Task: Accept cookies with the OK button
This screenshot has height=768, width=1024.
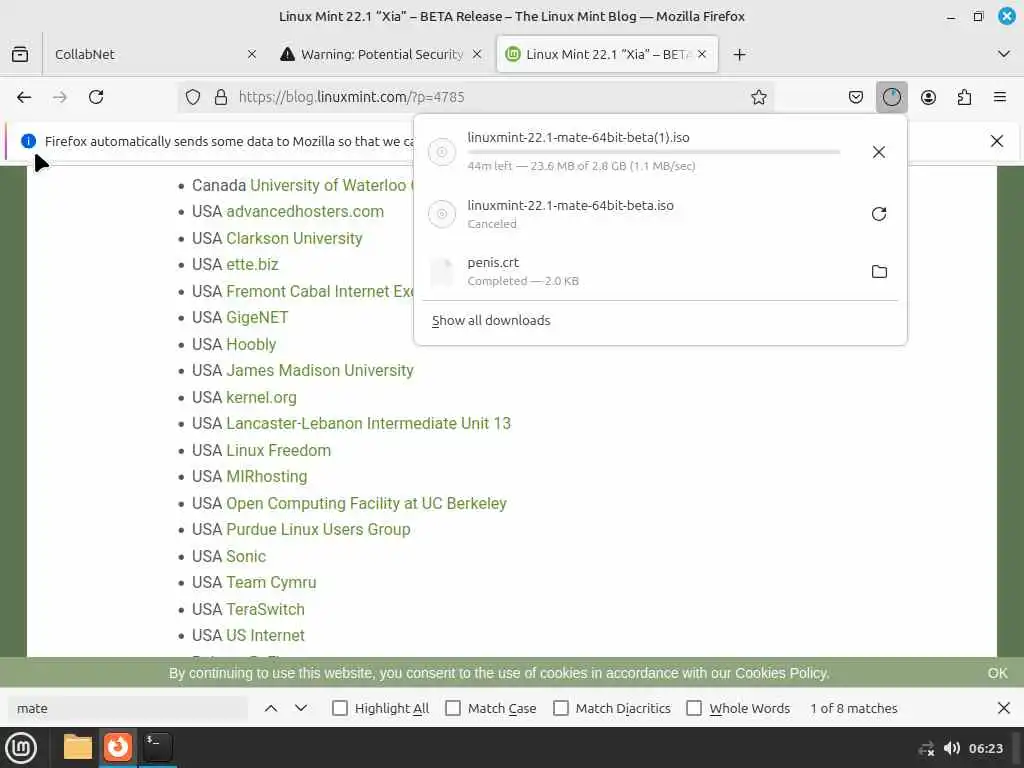Action: [x=997, y=673]
